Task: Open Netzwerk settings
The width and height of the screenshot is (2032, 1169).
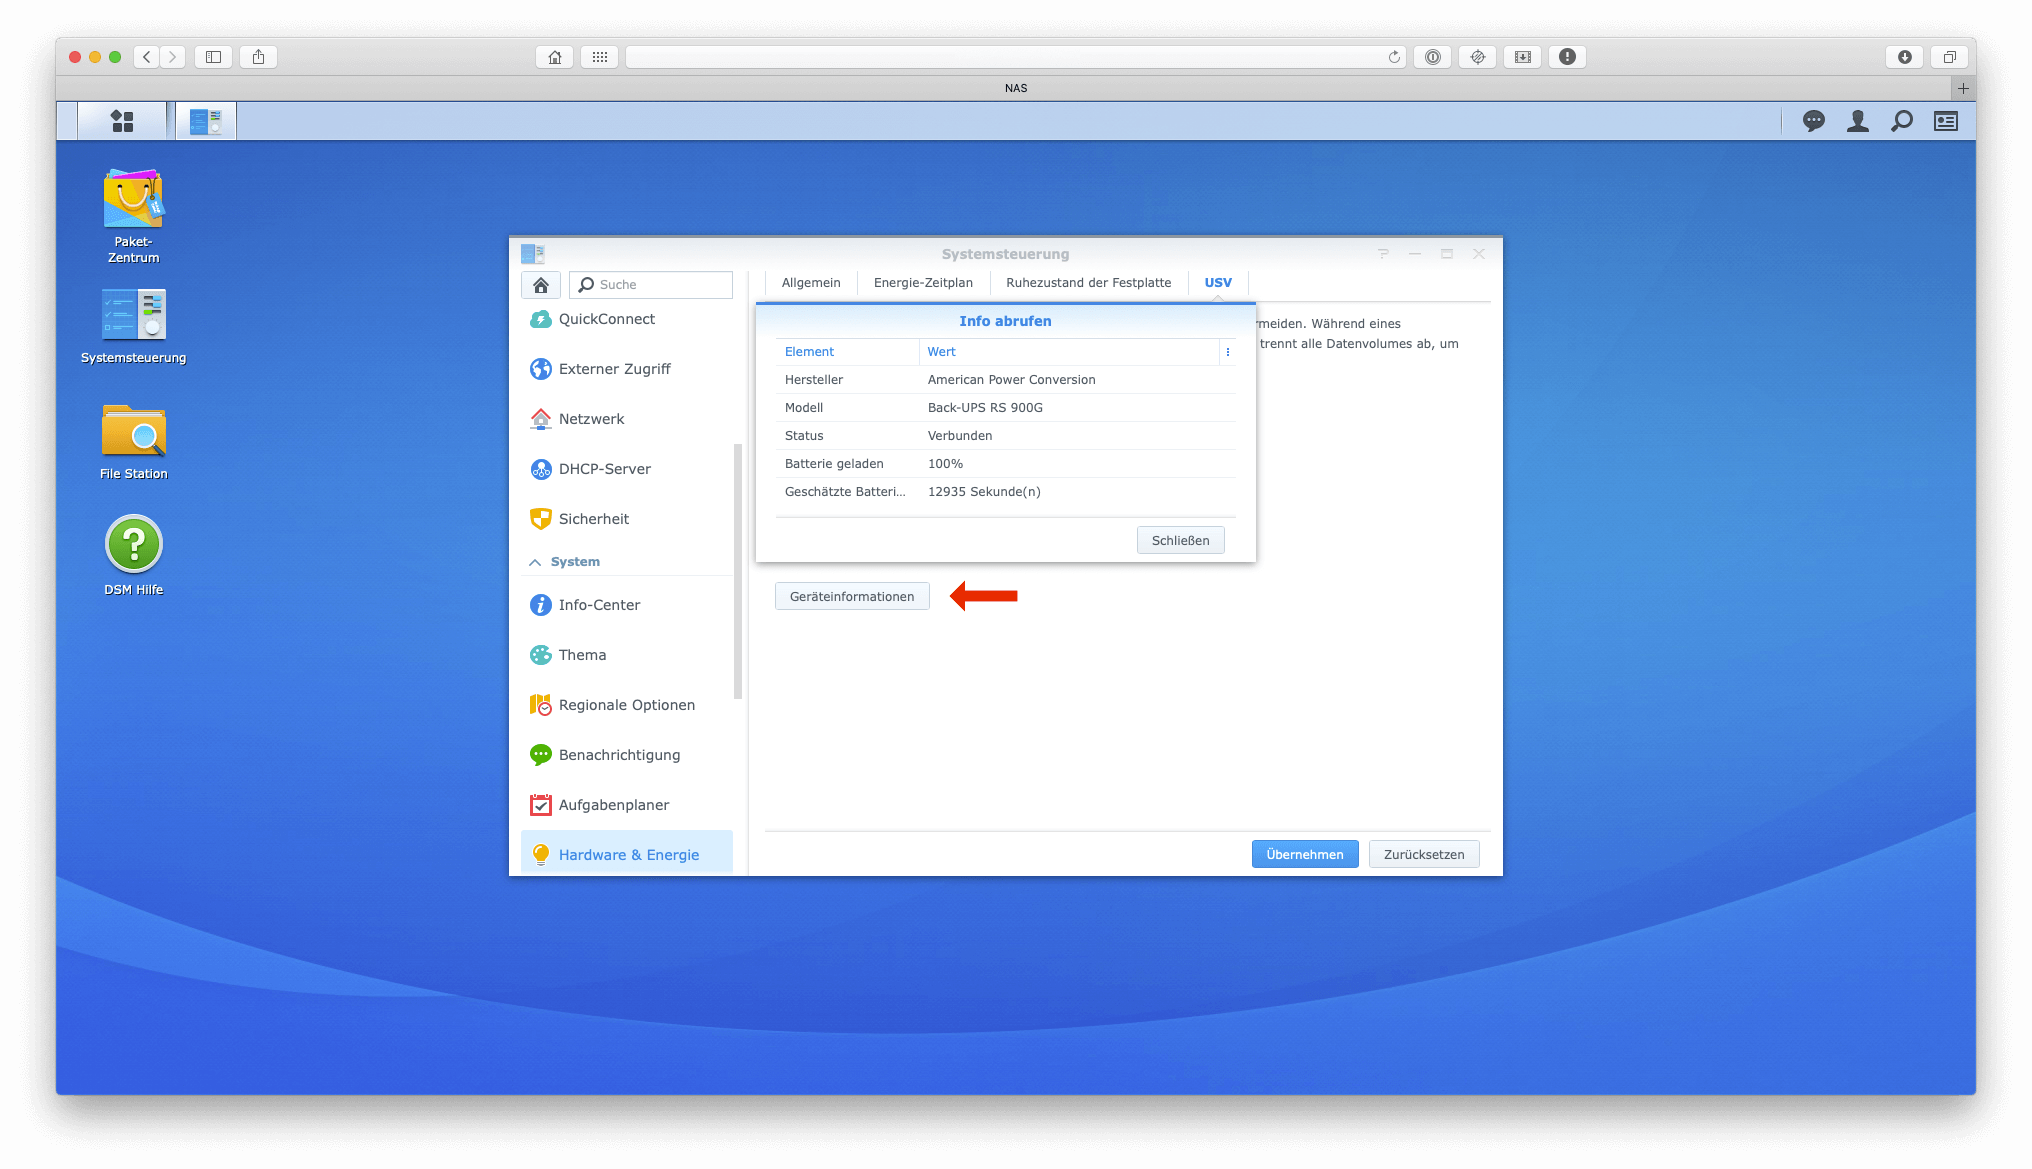Action: click(x=627, y=419)
